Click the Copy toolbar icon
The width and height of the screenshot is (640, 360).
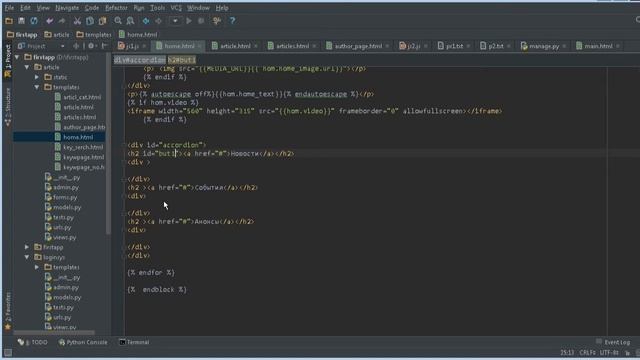tap(90, 20)
